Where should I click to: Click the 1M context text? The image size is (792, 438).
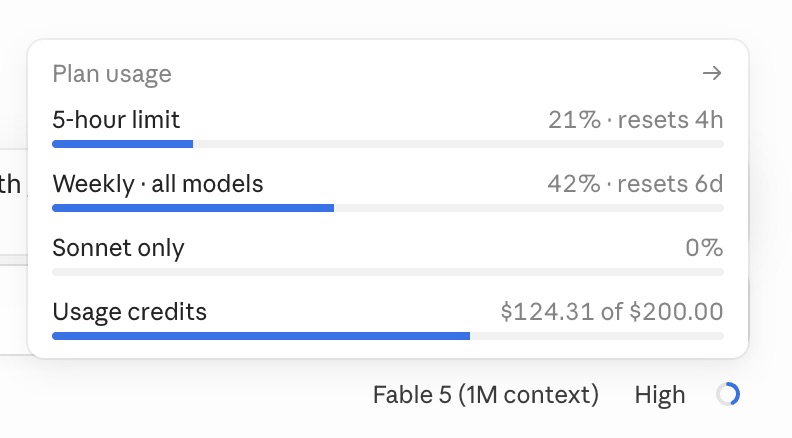(529, 395)
